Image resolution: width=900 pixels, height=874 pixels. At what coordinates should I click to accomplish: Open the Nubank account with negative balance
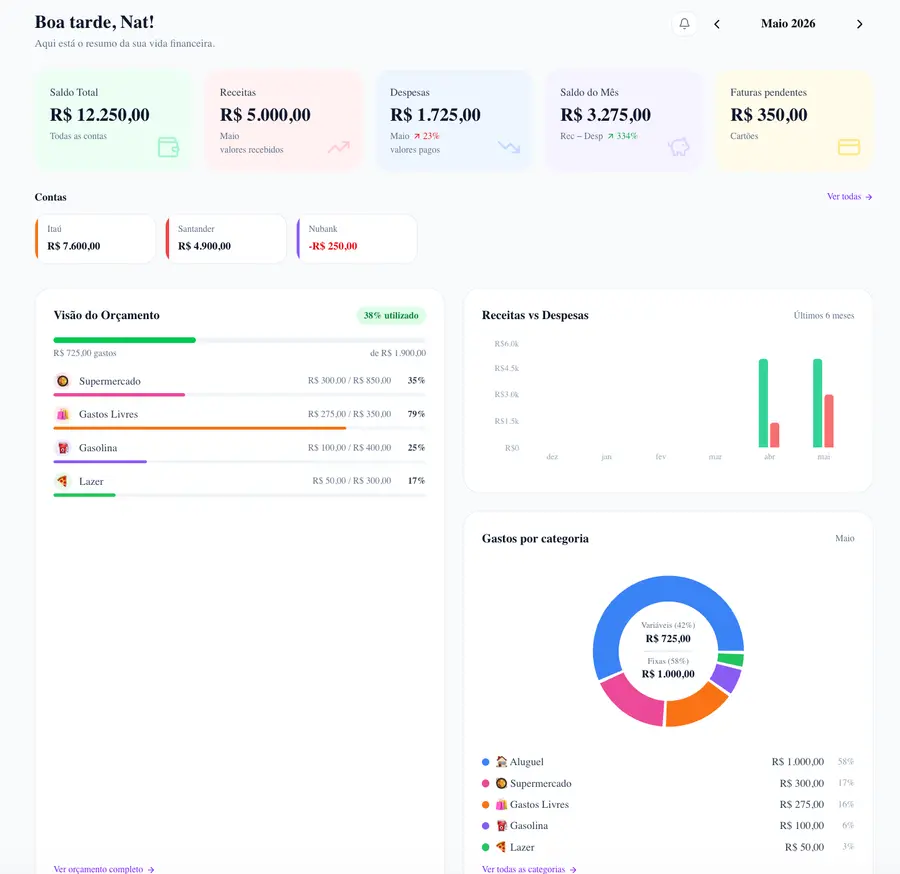point(357,239)
